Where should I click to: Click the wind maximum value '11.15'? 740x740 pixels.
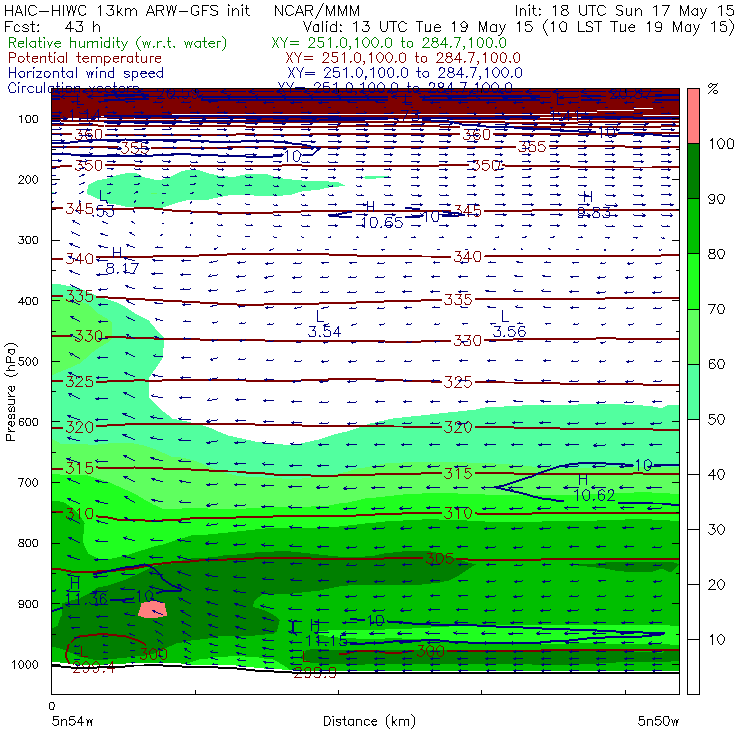[327, 641]
